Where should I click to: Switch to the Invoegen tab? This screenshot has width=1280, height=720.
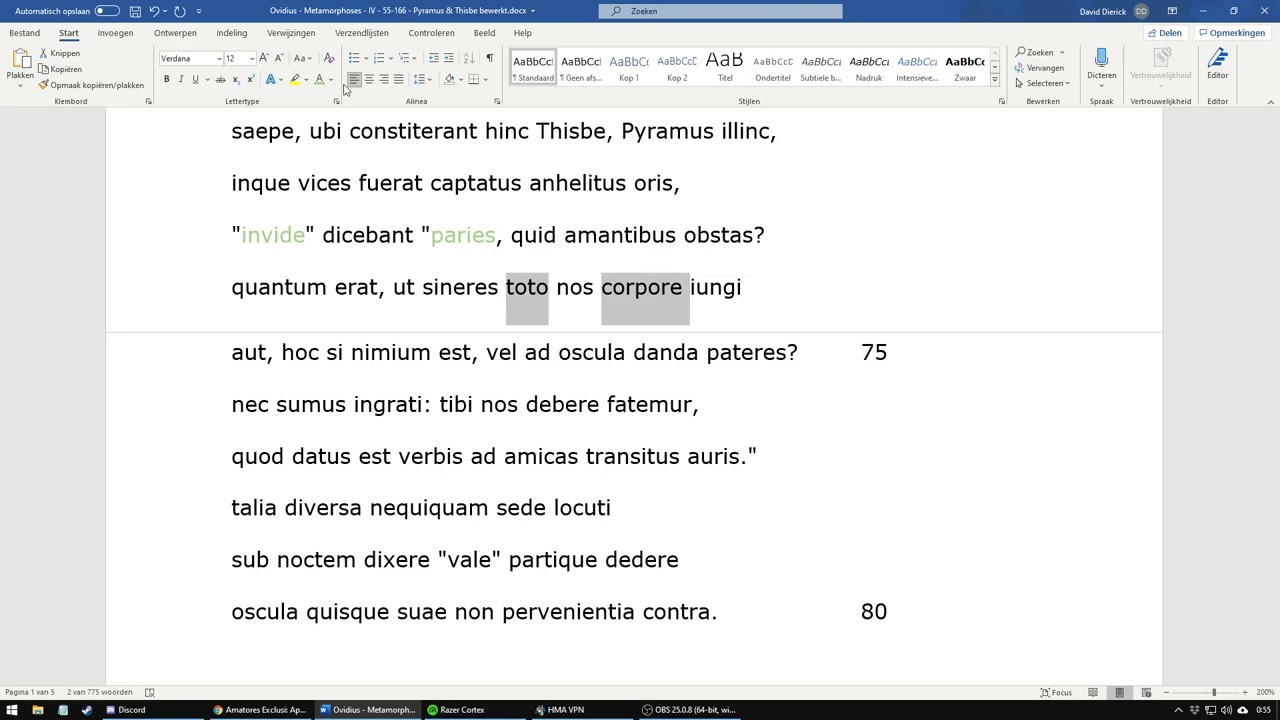pyautogui.click(x=115, y=33)
